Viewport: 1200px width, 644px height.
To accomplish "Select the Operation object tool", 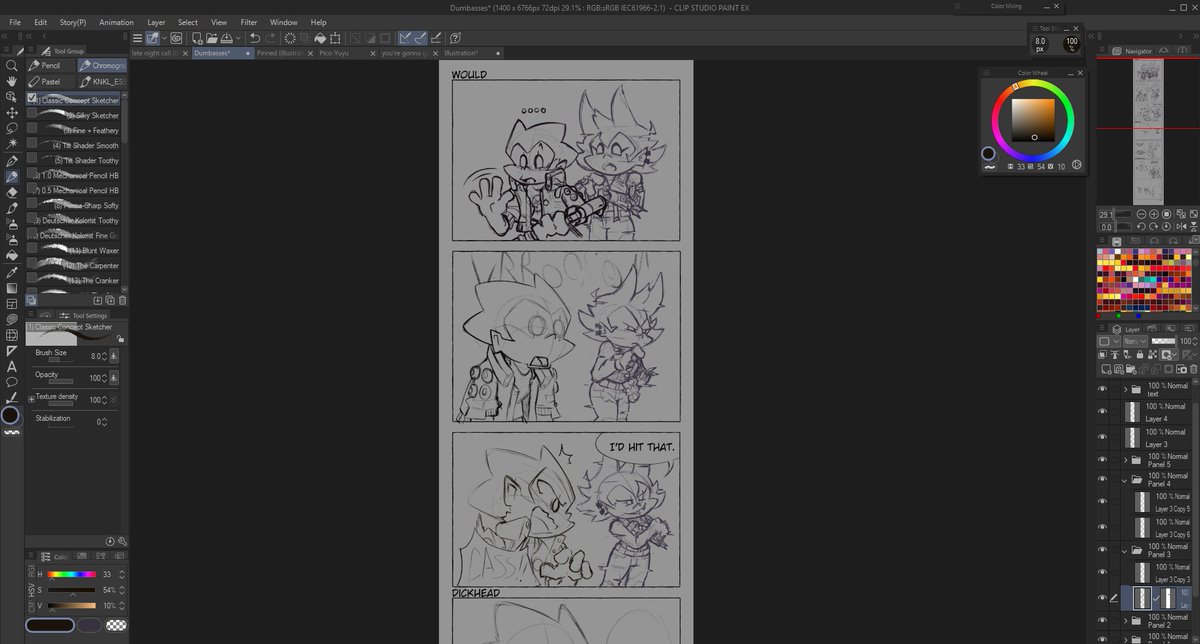I will [x=11, y=97].
